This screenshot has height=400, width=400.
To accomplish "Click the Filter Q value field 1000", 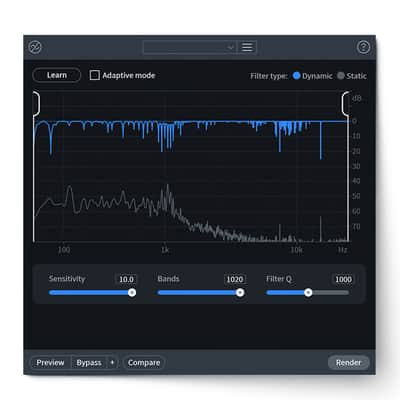I will pyautogui.click(x=343, y=279).
